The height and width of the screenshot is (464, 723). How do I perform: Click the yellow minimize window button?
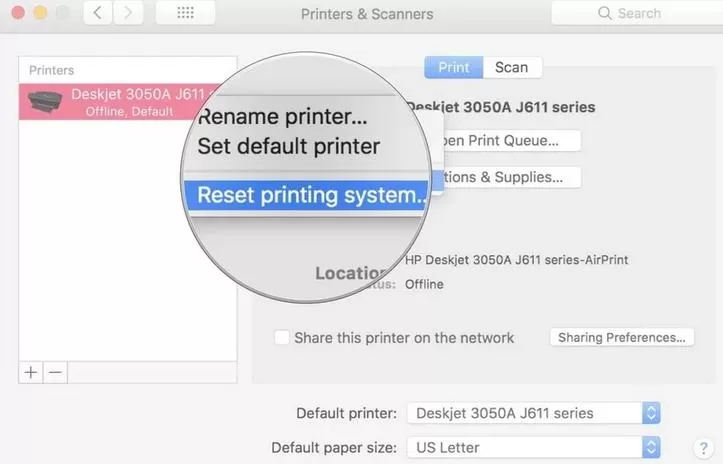(x=41, y=12)
